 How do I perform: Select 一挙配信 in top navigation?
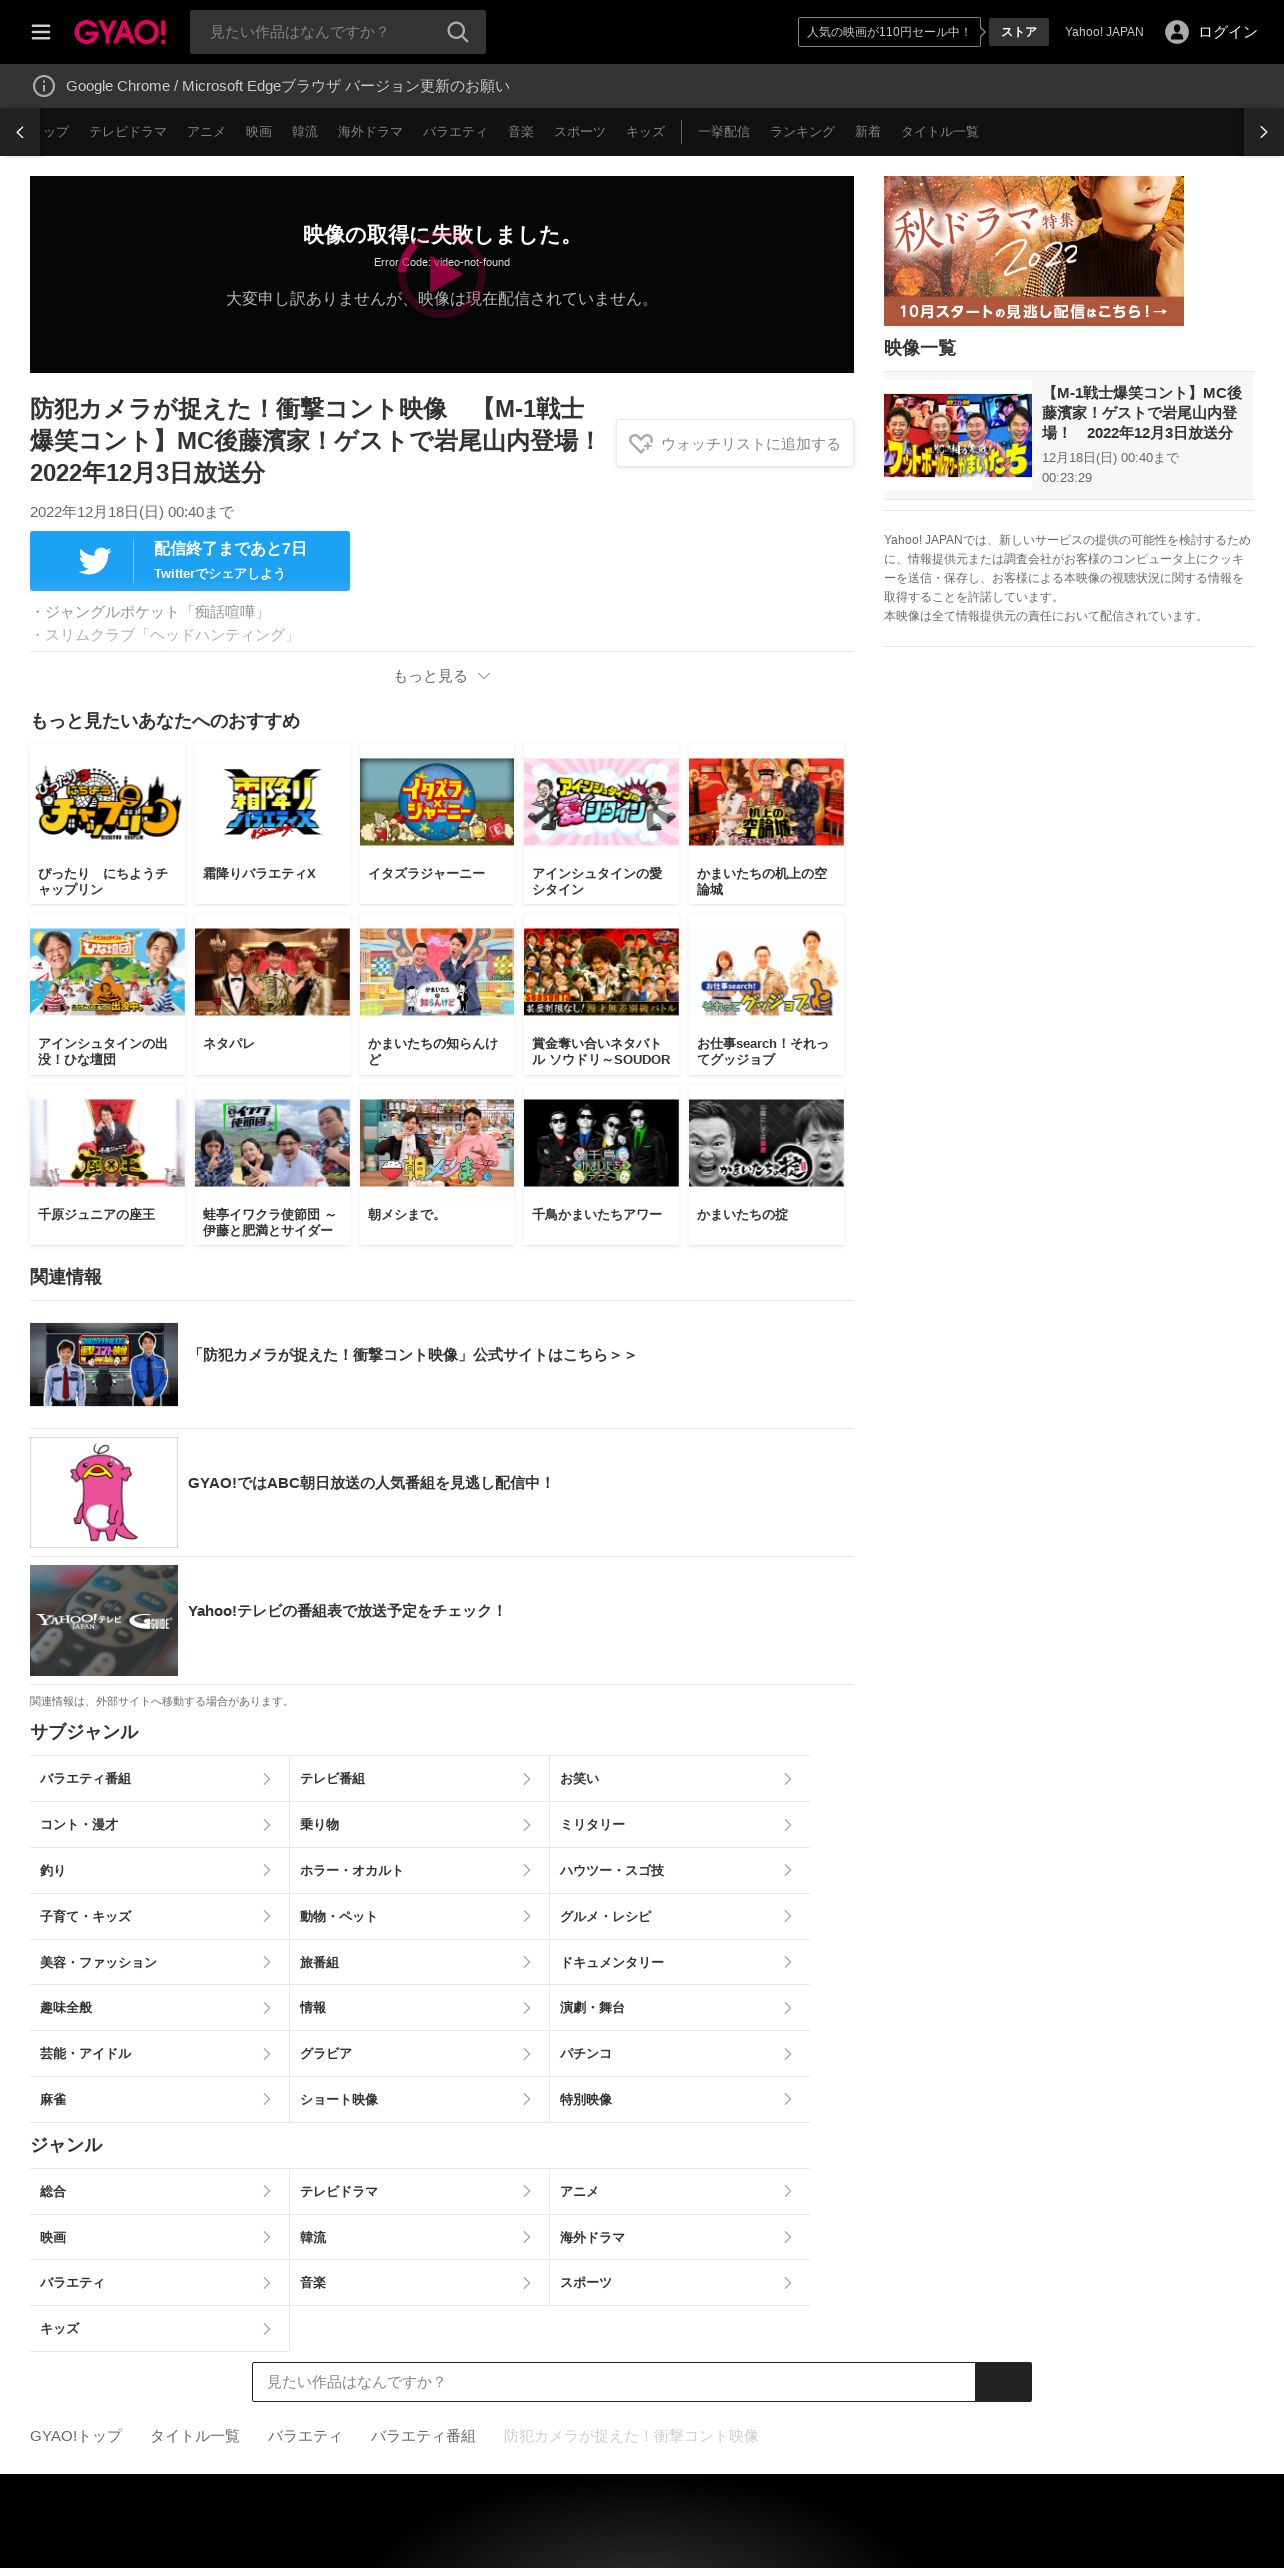pos(724,132)
